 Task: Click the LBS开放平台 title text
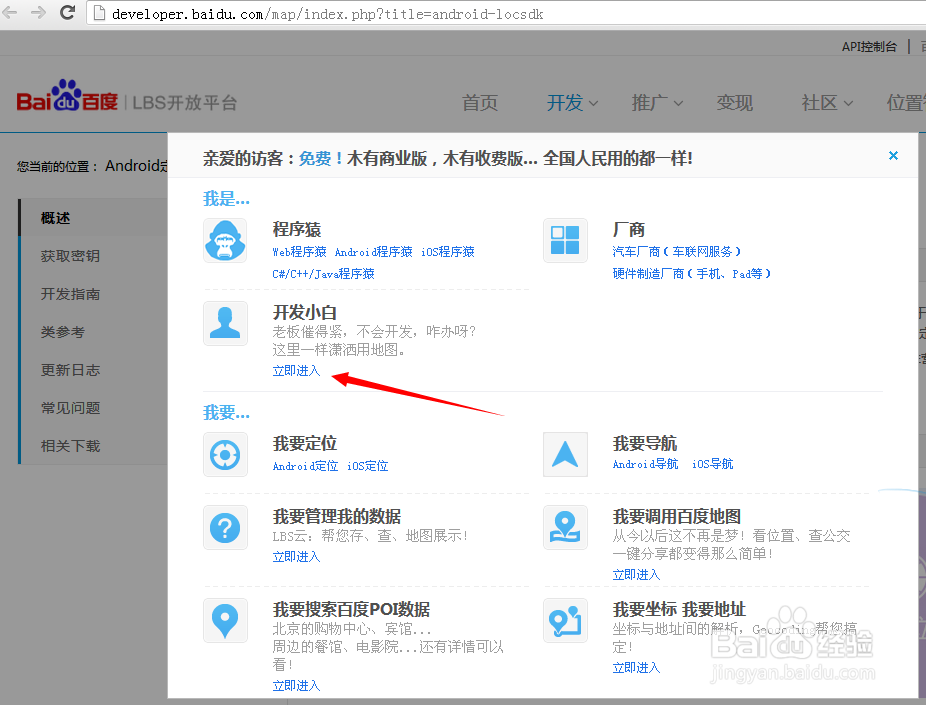pyautogui.click(x=184, y=103)
